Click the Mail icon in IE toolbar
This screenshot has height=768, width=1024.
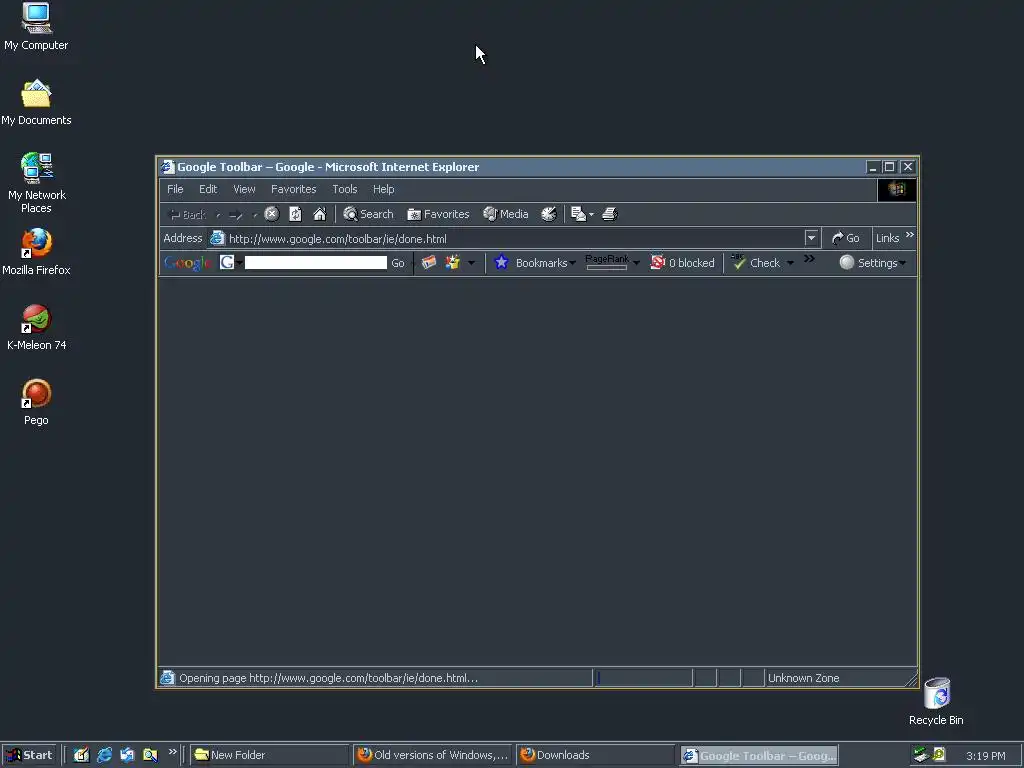(x=578, y=214)
